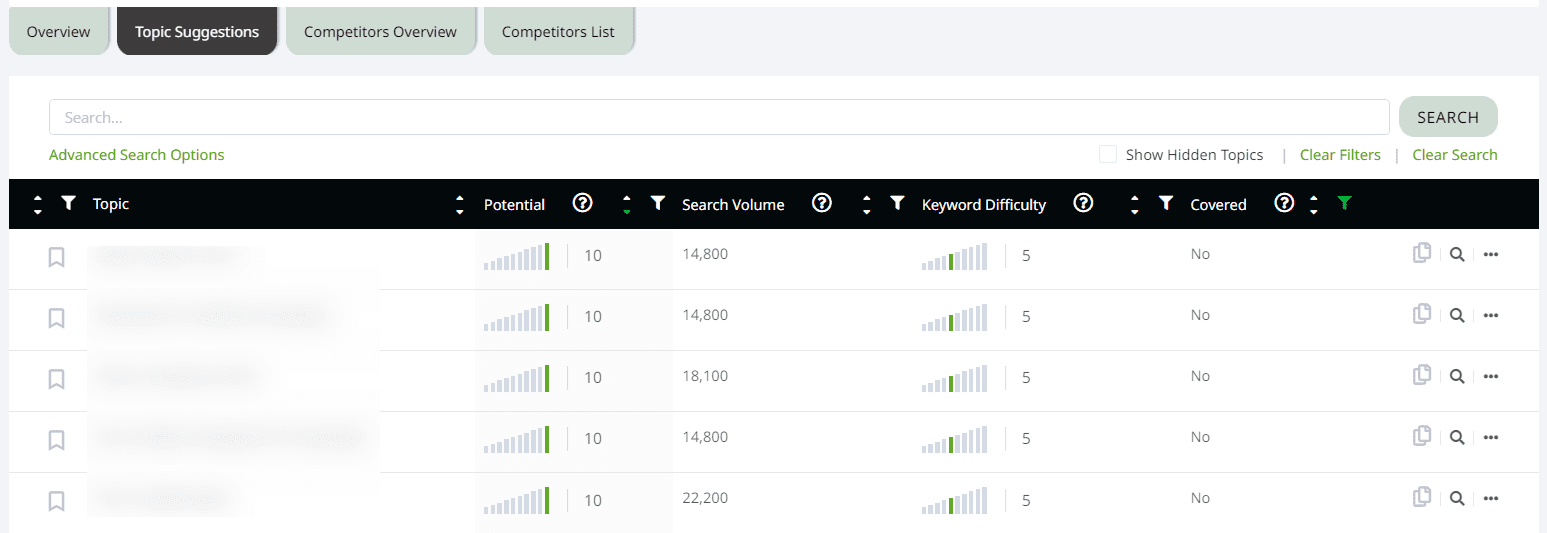Bookmark the topic with 22,200 search volume
This screenshot has height=533, width=1547.
[x=57, y=501]
